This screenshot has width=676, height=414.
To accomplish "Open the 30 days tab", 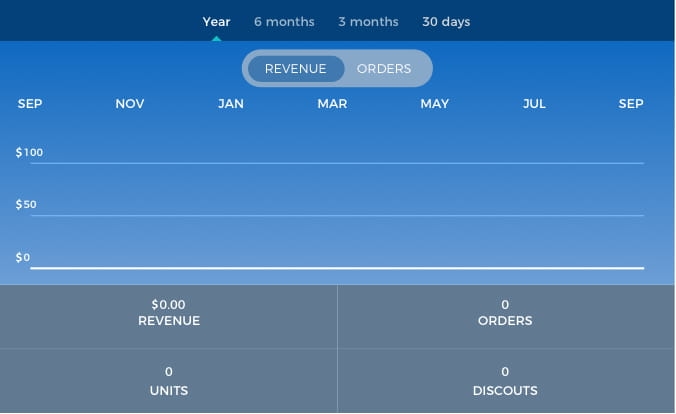I will (446, 21).
